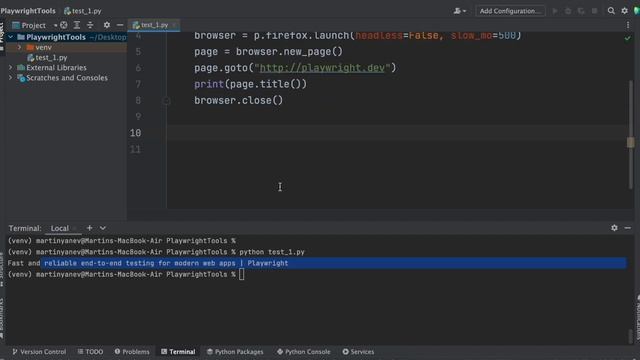Open the user account icon menu
Viewport: 640px width, 360px height.
(459, 11)
